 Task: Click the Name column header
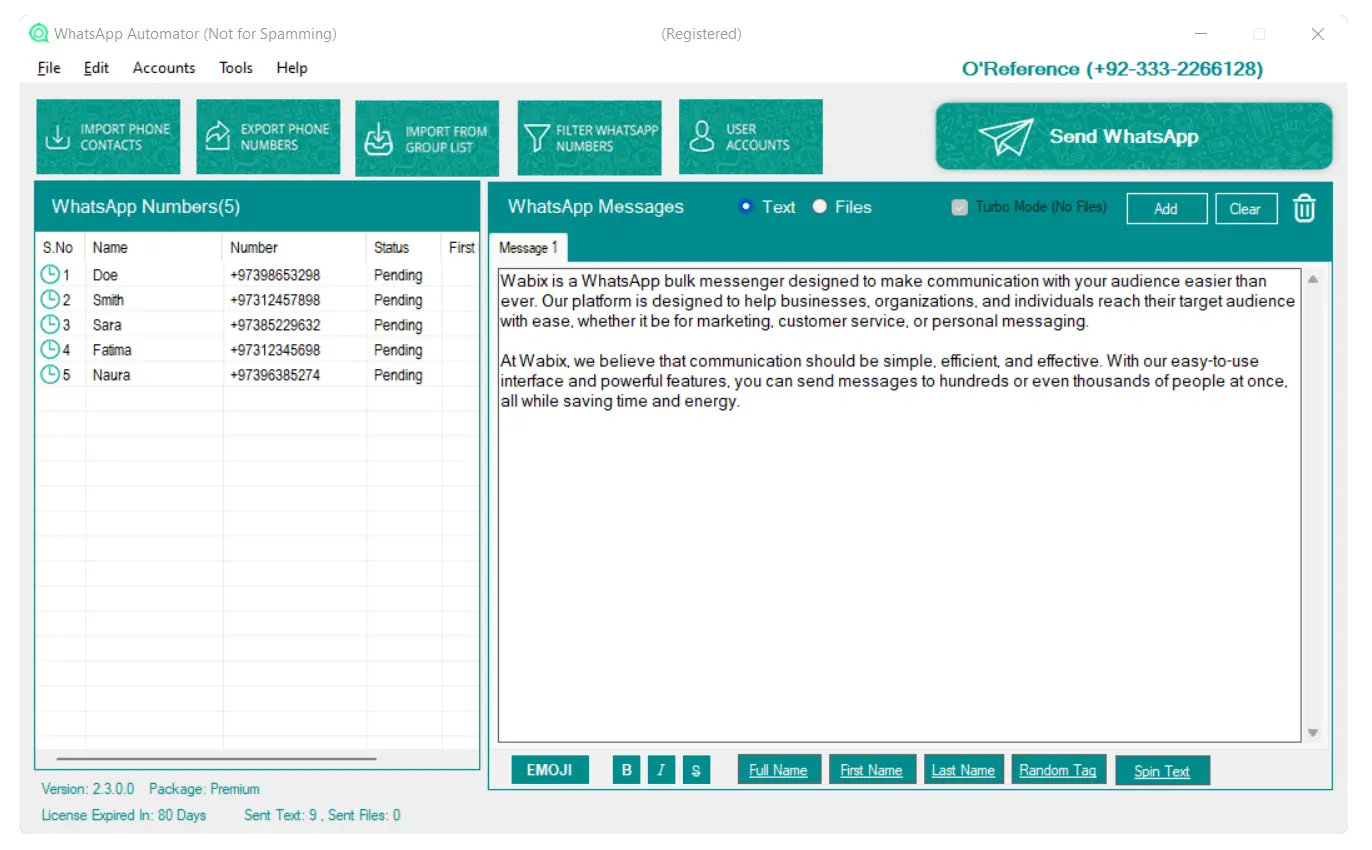click(154, 247)
